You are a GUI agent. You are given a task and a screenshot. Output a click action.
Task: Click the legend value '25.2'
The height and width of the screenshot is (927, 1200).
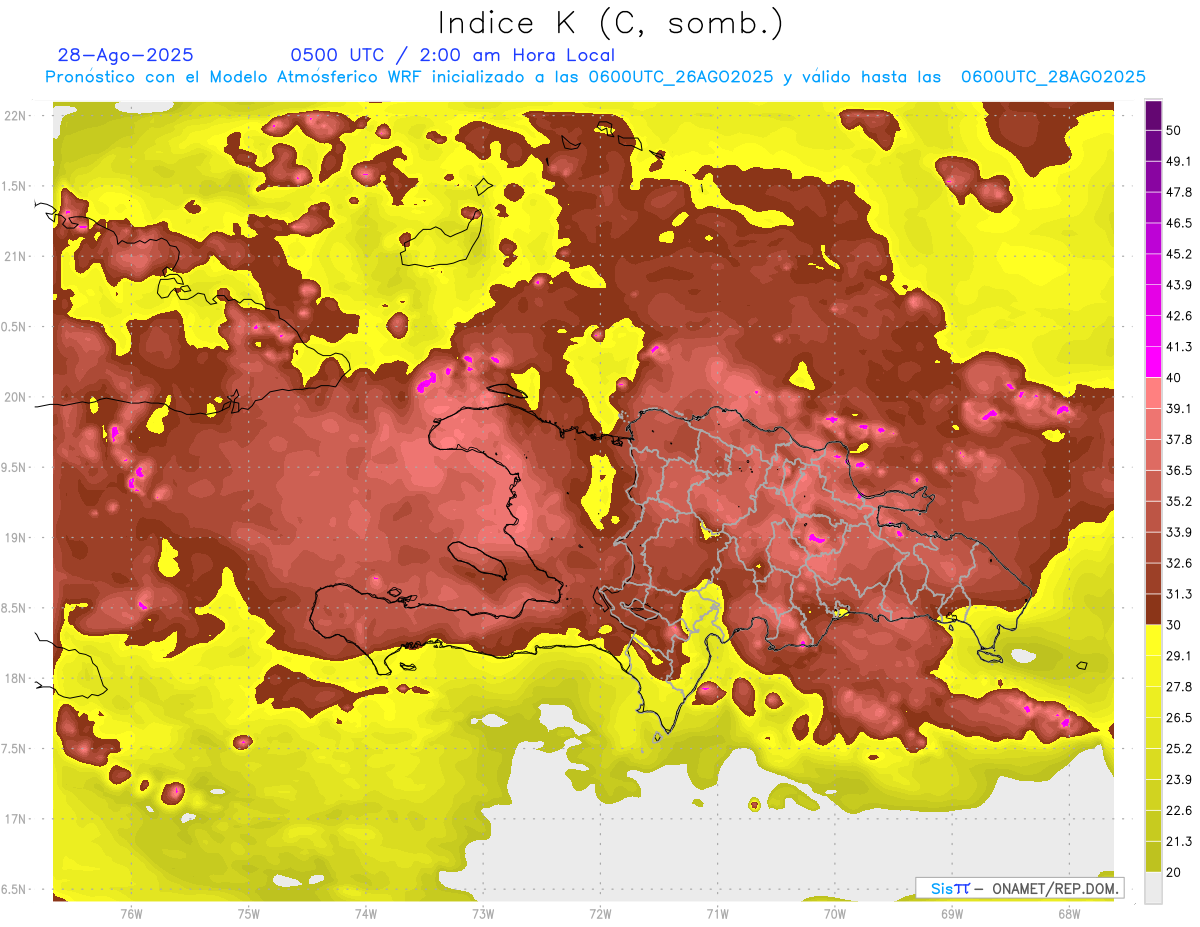pos(1178,749)
